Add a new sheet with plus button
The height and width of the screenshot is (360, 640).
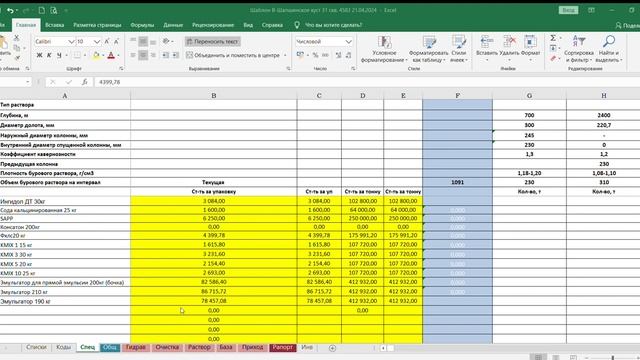332,348
